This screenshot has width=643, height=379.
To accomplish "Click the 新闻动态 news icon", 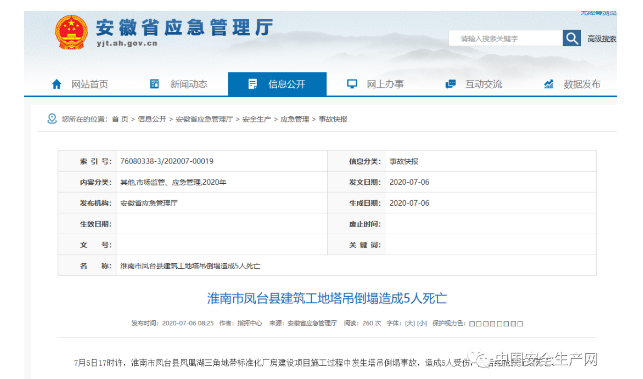I will (x=155, y=84).
